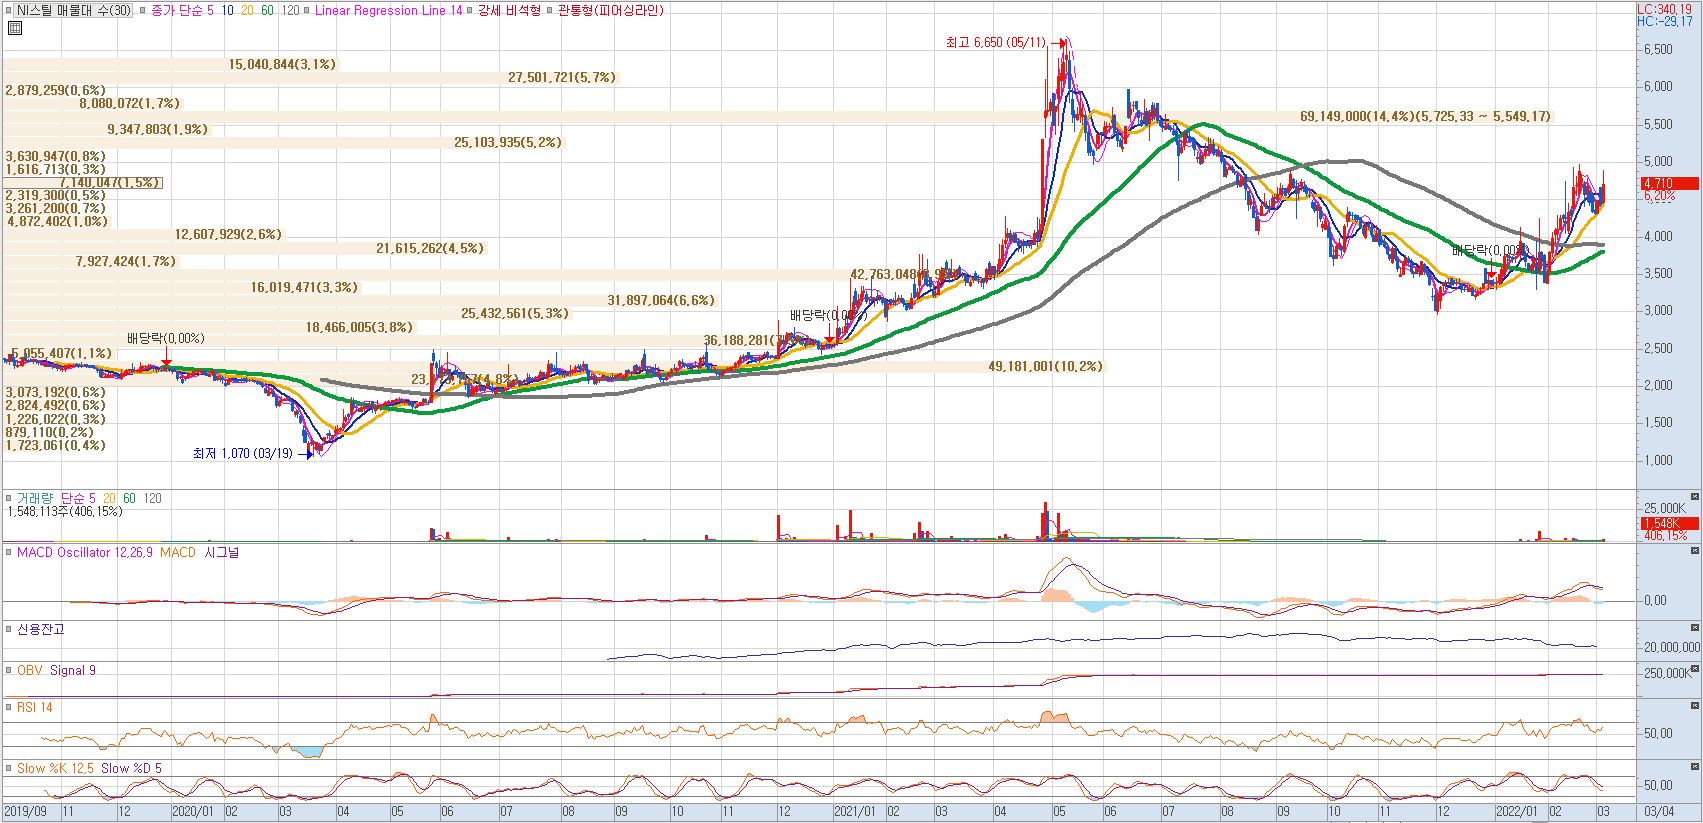Click the small square before 거래량
Image resolution: width=1703 pixels, height=823 pixels.
point(8,498)
